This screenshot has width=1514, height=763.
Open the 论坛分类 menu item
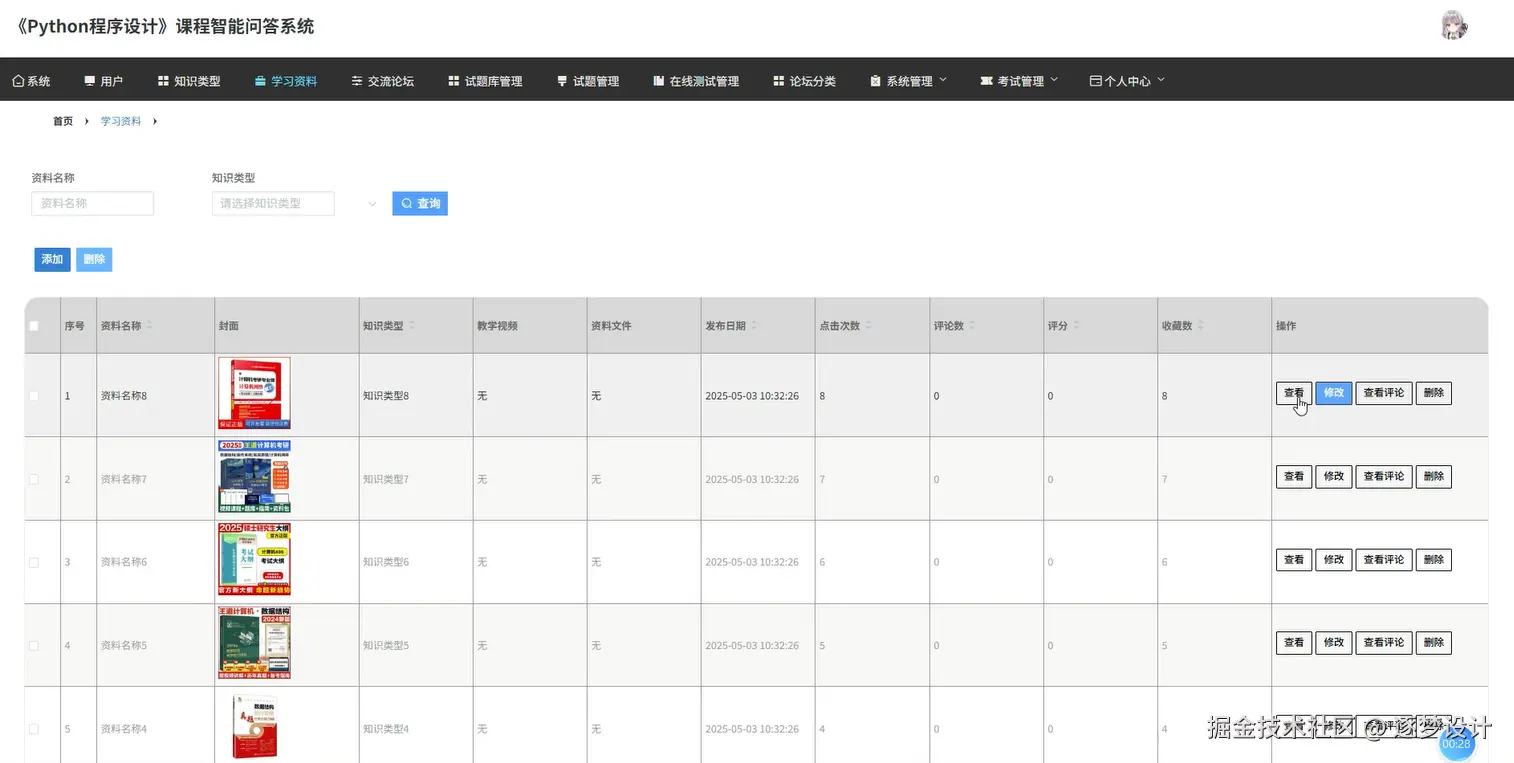tap(804, 81)
